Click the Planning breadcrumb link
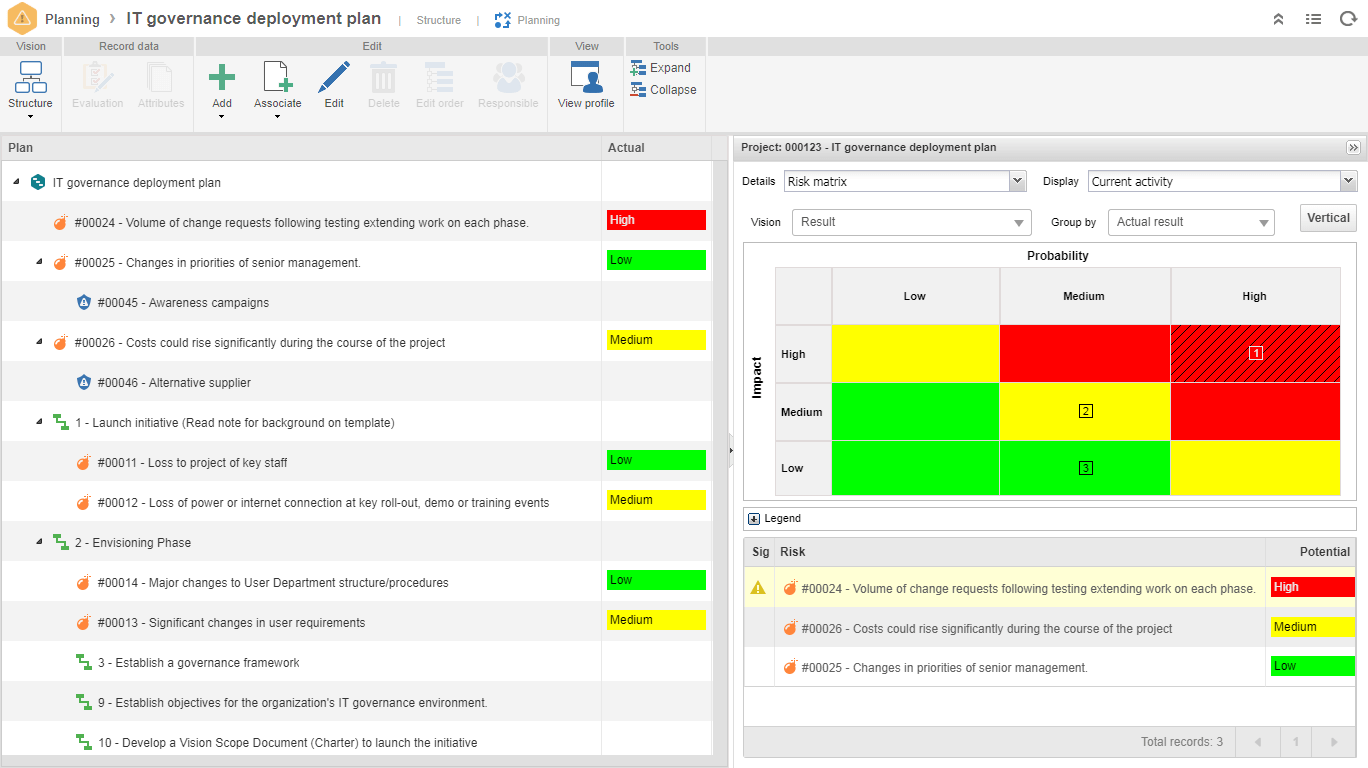The height and width of the screenshot is (768, 1368). tap(72, 19)
